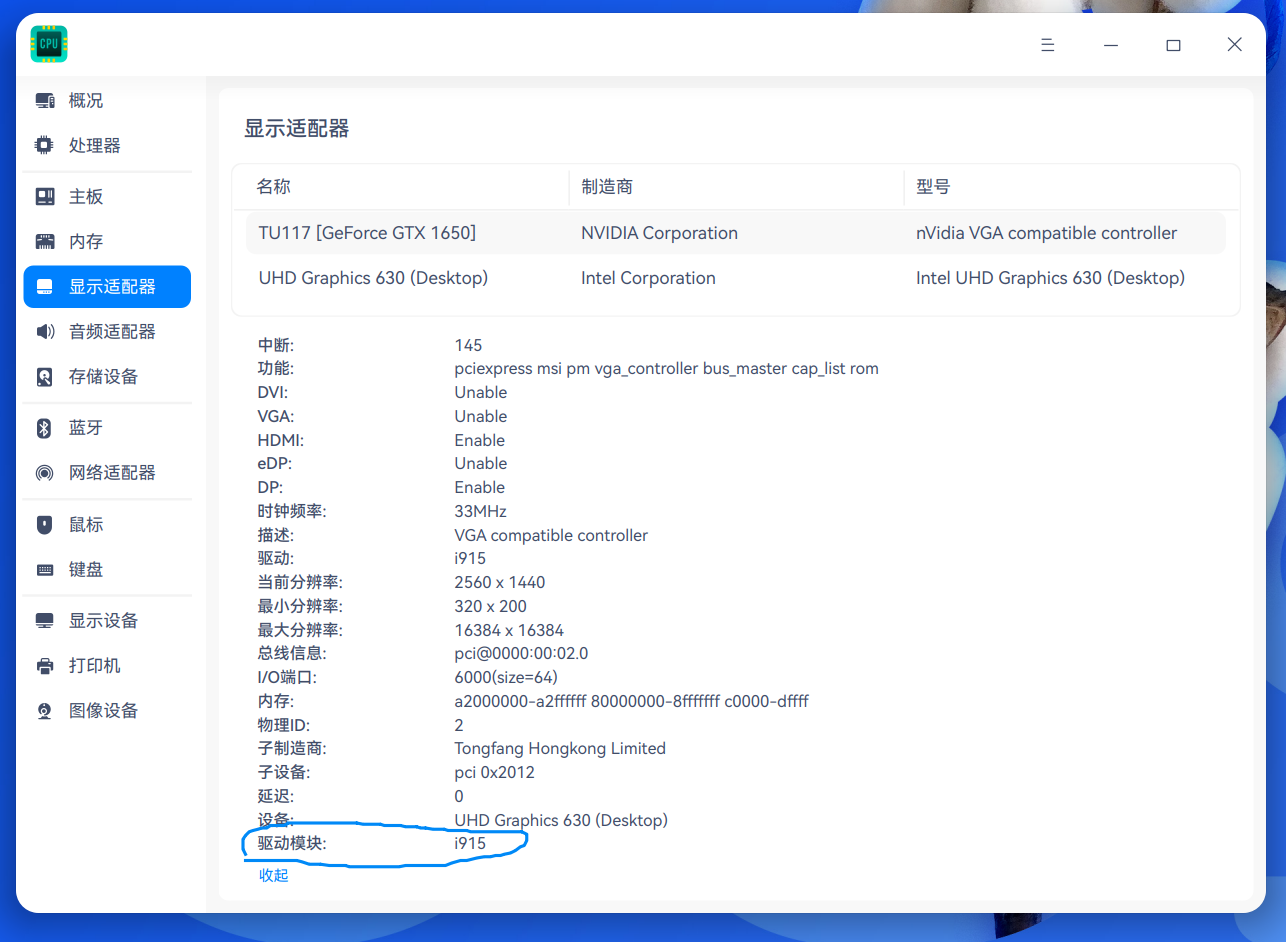
Task: Click the 最小分辨率 value 320 x 200
Action: click(x=490, y=606)
